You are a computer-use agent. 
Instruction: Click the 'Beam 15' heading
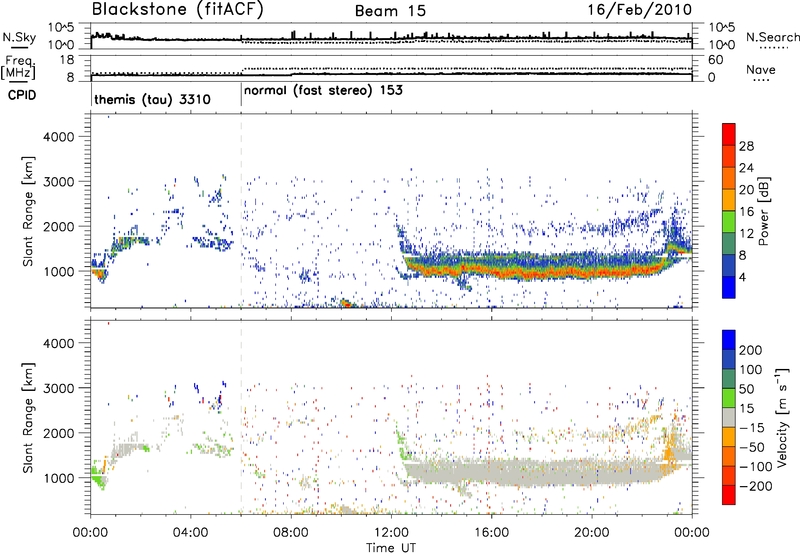tap(390, 11)
